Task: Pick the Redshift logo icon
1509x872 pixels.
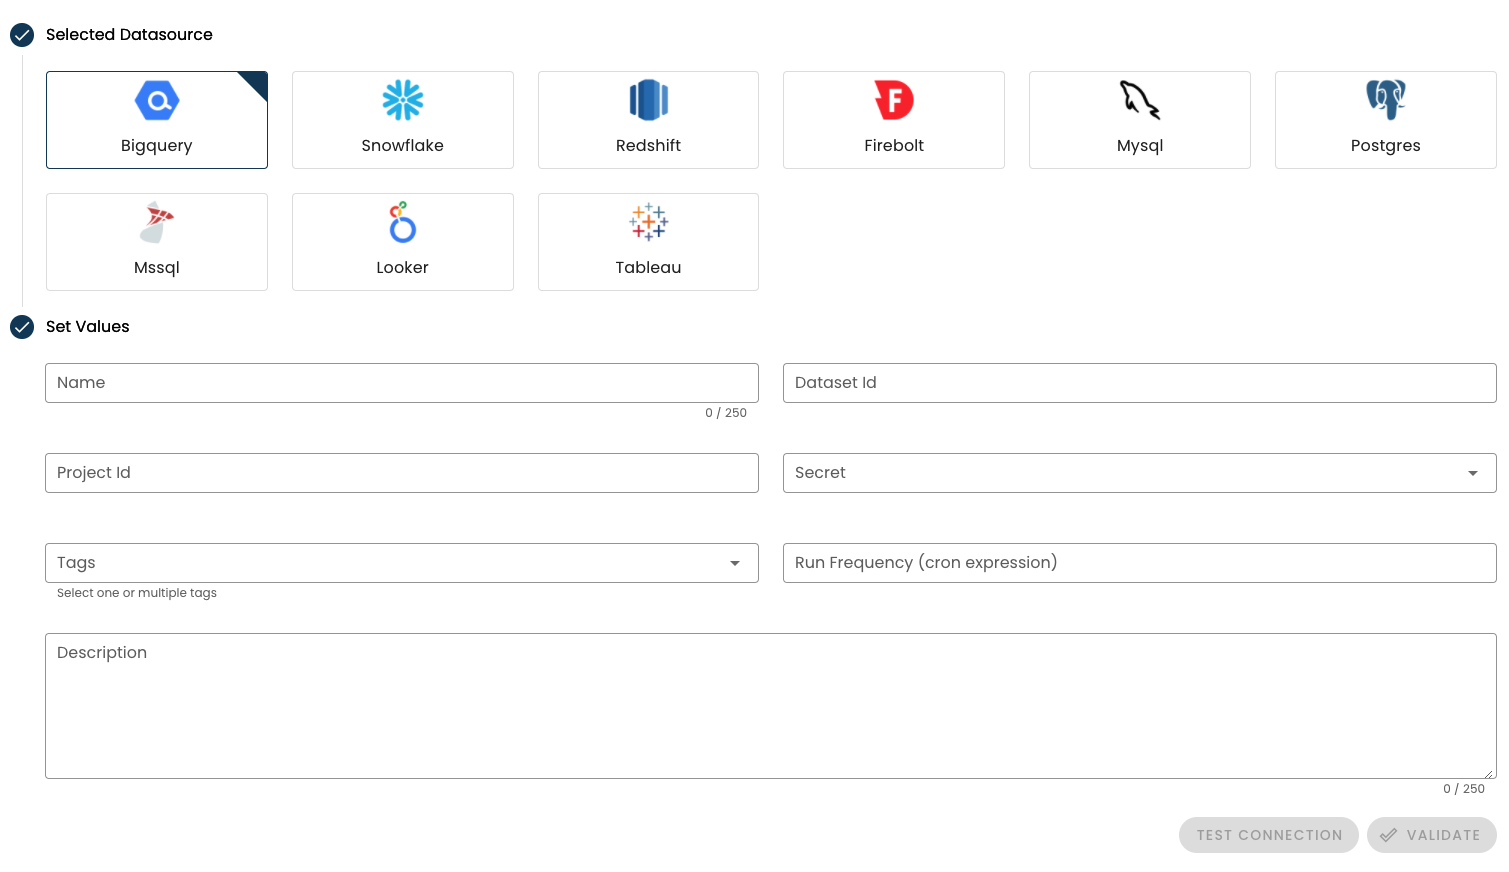Action: point(649,100)
